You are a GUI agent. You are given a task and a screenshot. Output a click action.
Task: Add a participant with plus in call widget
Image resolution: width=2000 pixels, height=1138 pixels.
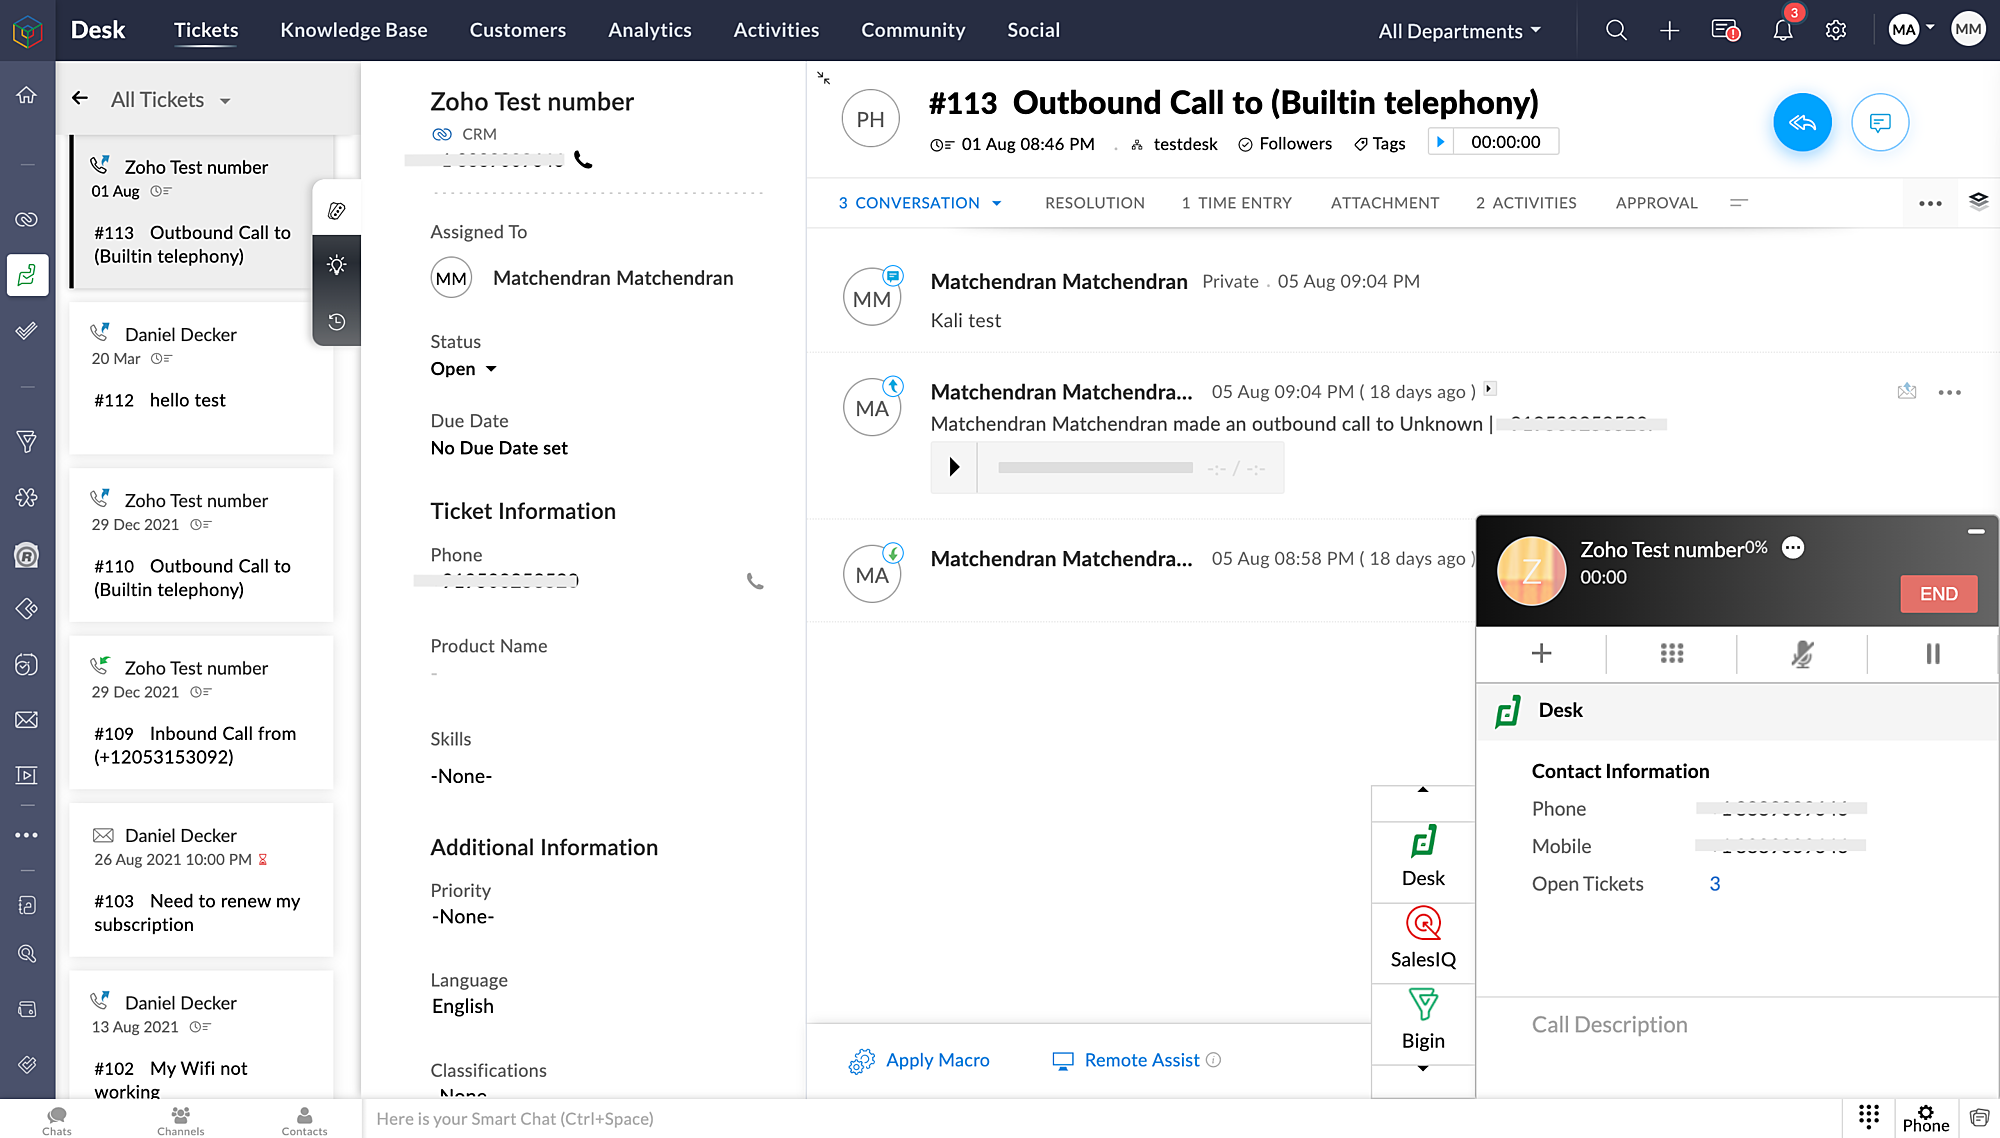pos(1541,653)
